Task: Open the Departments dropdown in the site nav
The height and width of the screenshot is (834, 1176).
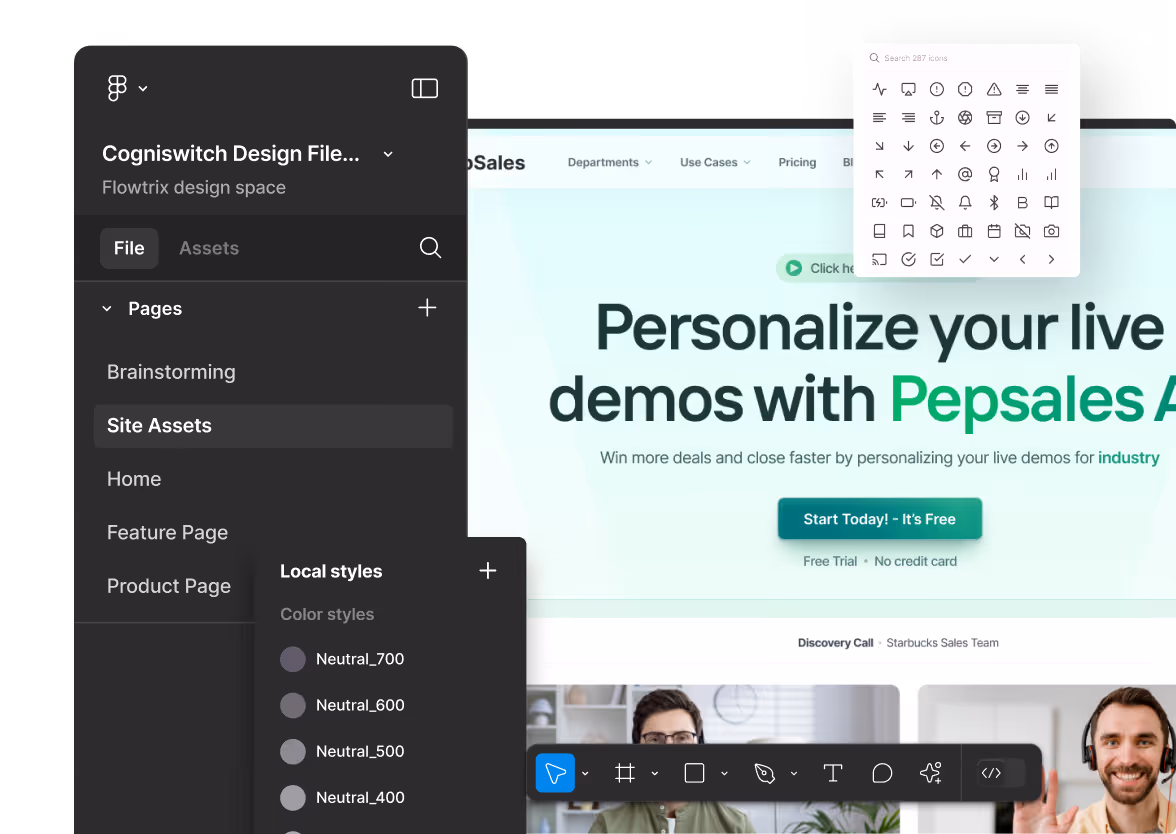Action: tap(610, 162)
